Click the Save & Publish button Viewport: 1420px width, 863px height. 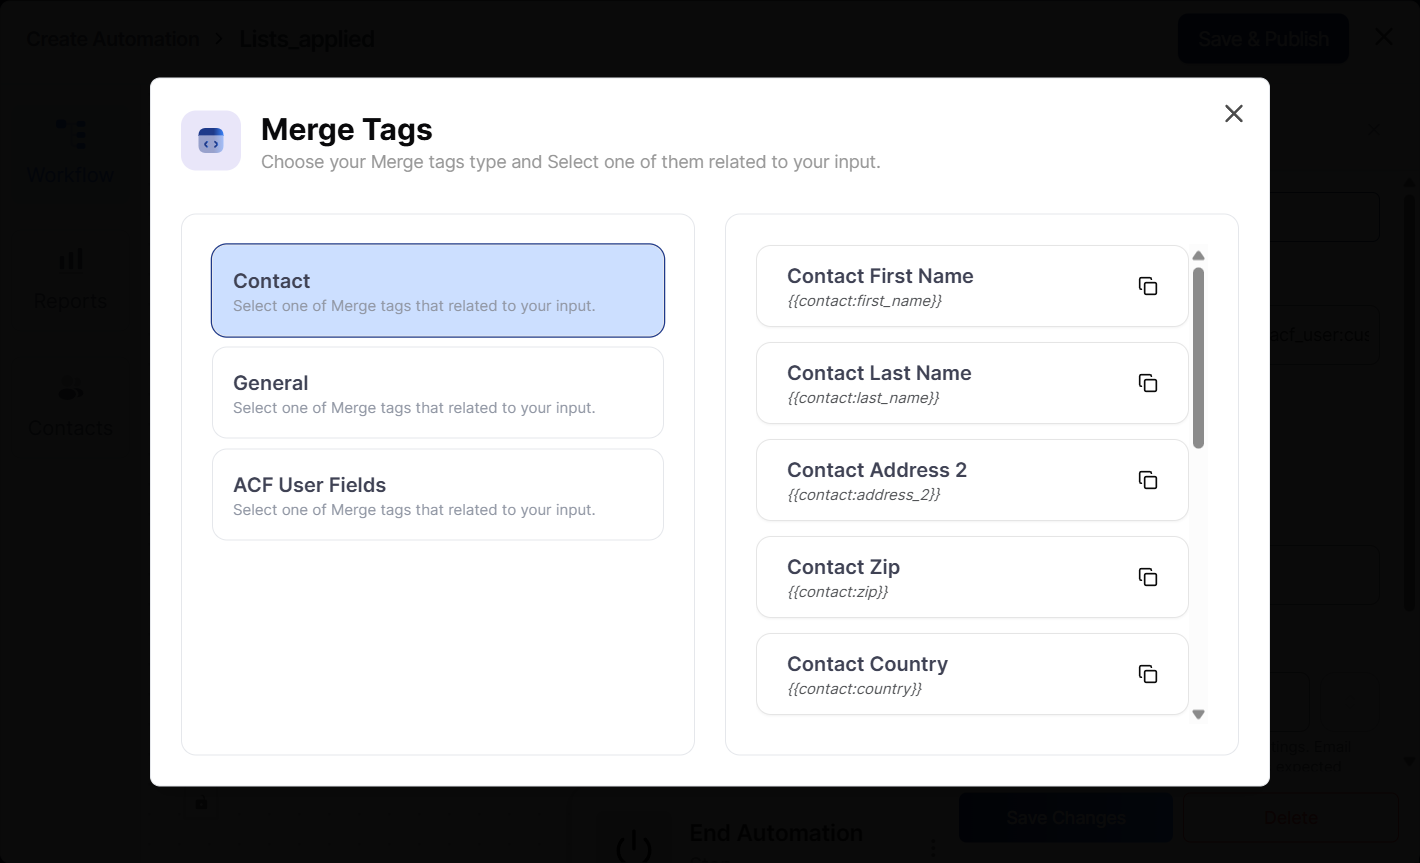click(x=1262, y=38)
